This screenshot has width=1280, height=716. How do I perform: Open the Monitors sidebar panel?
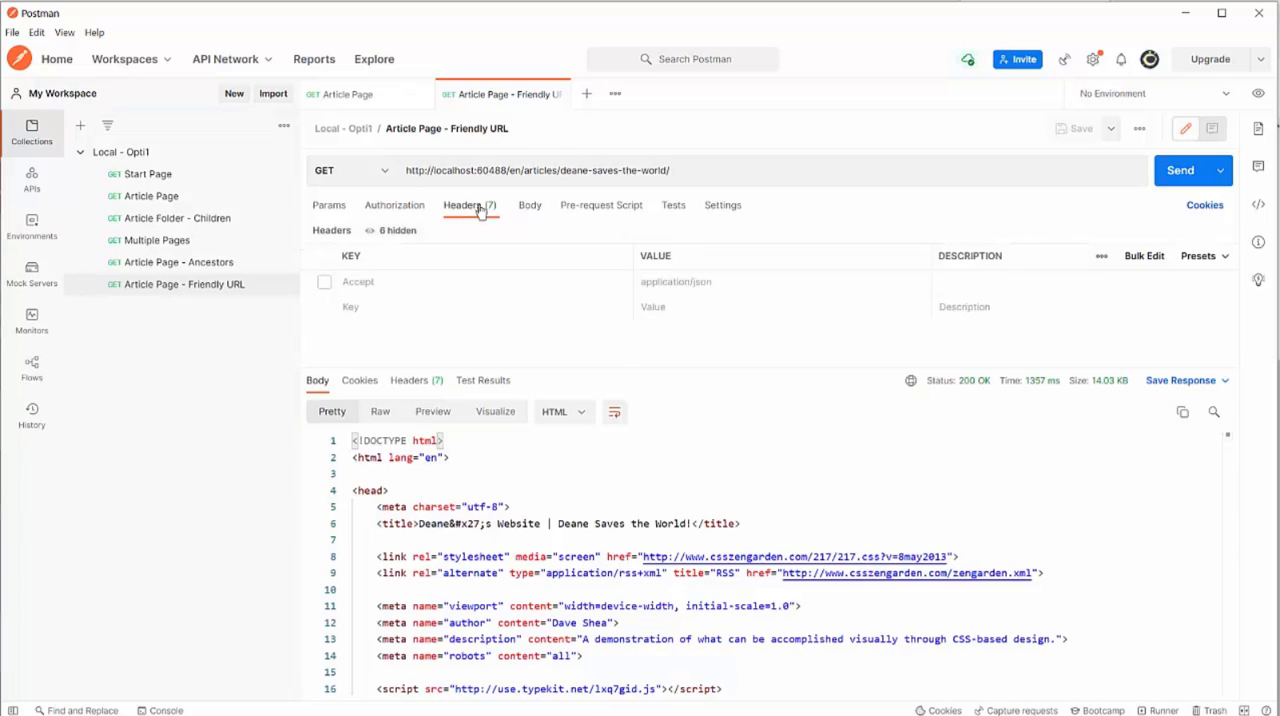click(31, 320)
